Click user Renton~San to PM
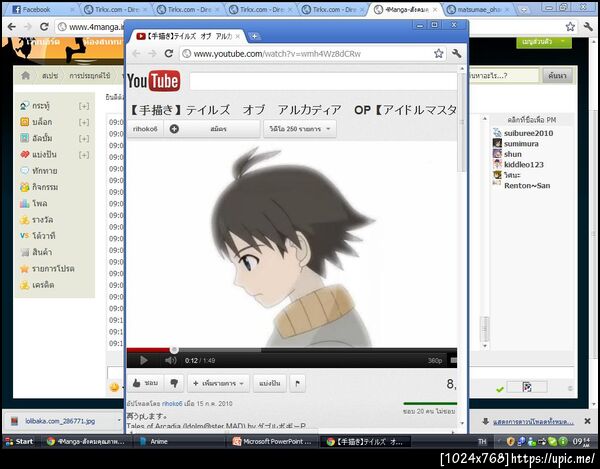Screen dimensions: 600x469 click(x=527, y=186)
